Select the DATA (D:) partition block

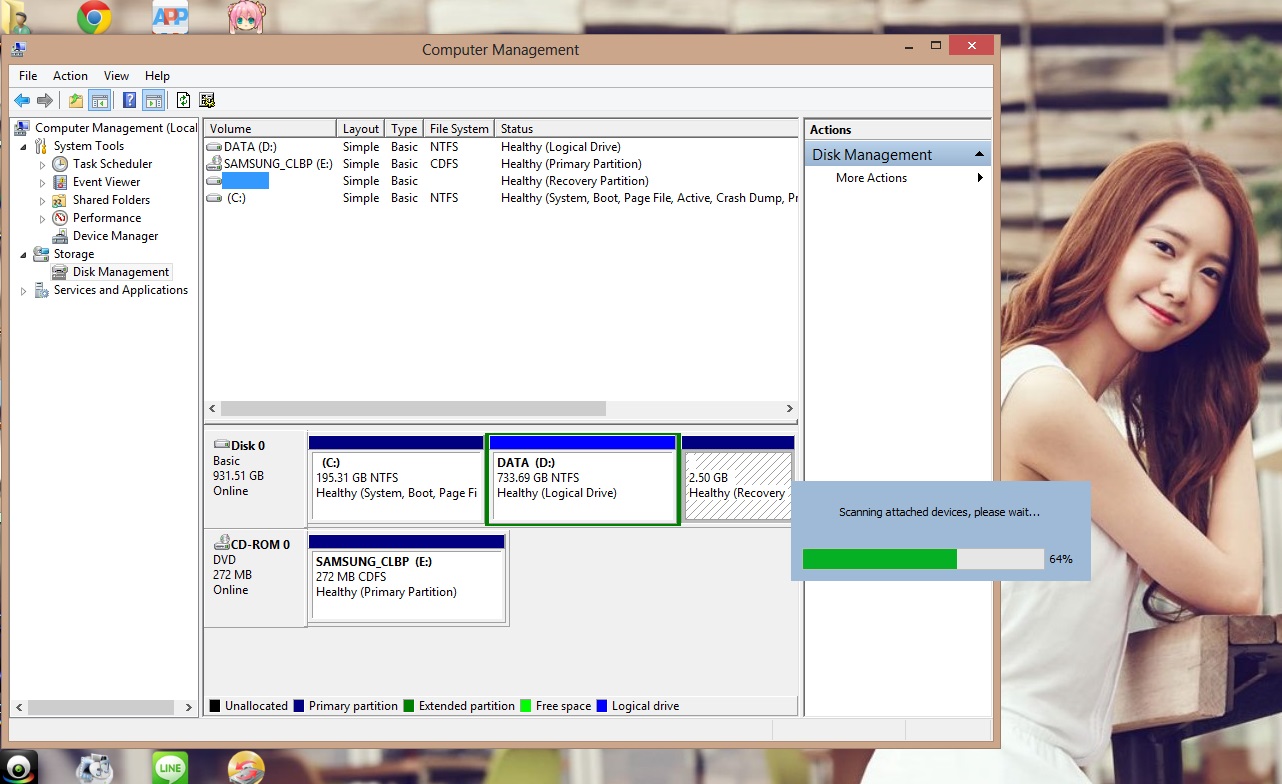click(x=583, y=478)
